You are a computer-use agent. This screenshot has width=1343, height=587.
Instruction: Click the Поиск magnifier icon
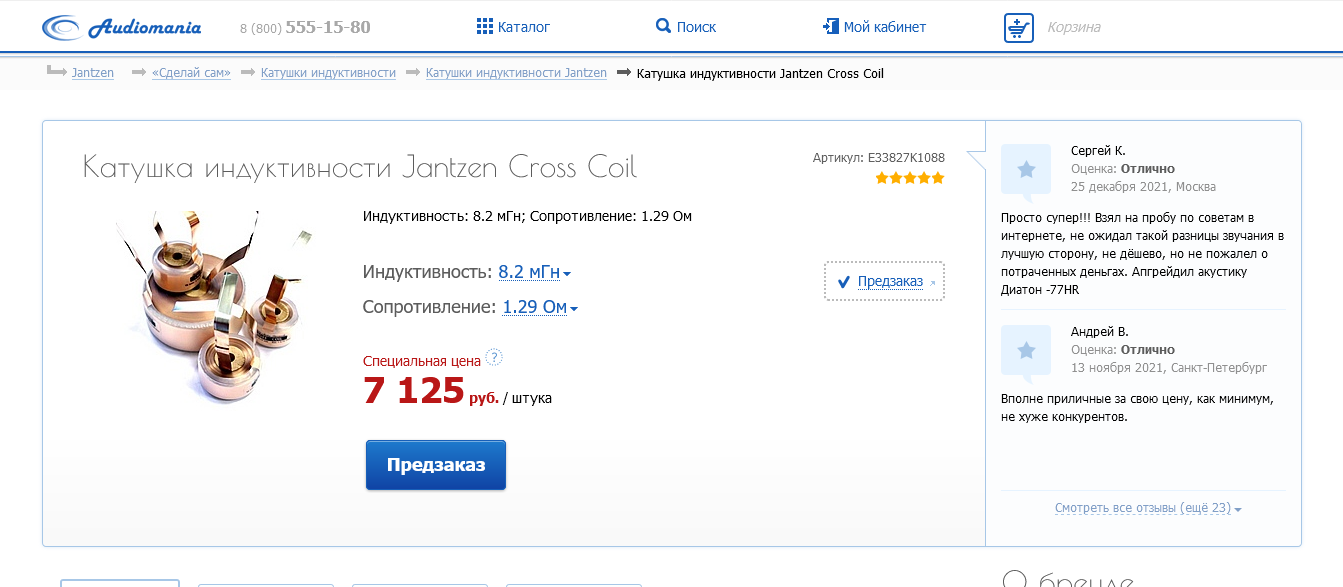coord(663,26)
